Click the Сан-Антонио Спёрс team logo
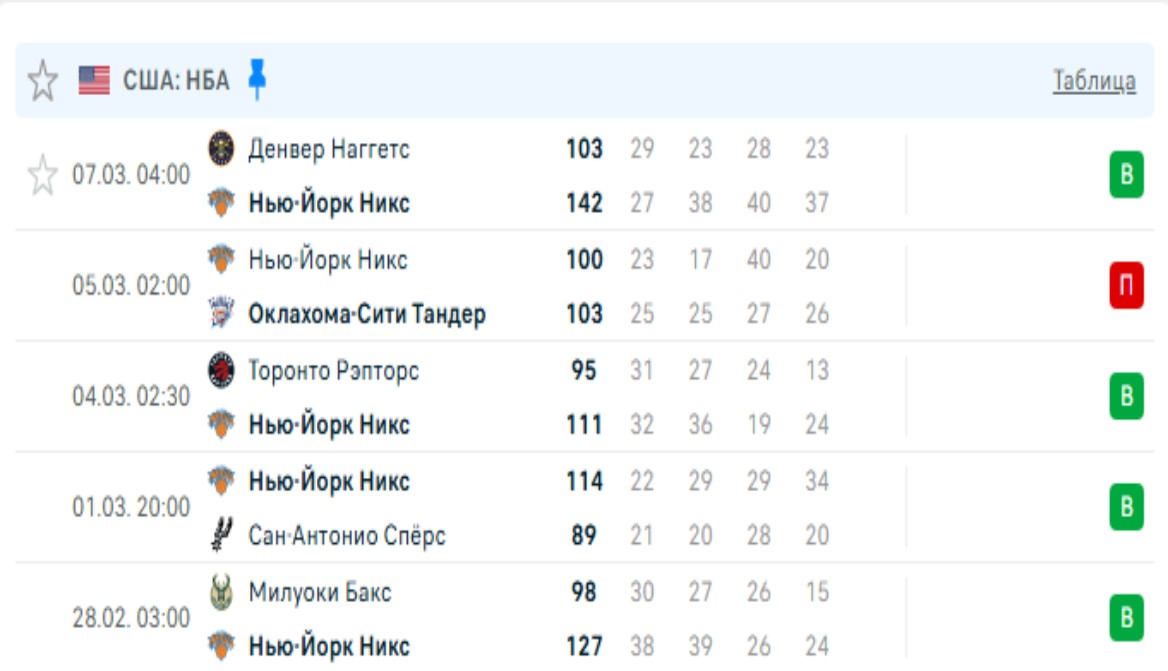 pos(221,535)
